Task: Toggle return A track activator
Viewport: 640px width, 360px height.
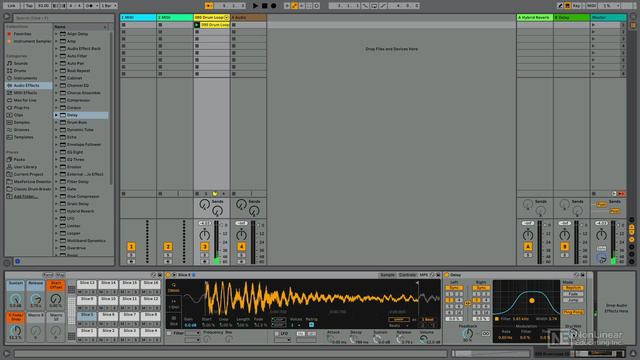Action: (528, 247)
